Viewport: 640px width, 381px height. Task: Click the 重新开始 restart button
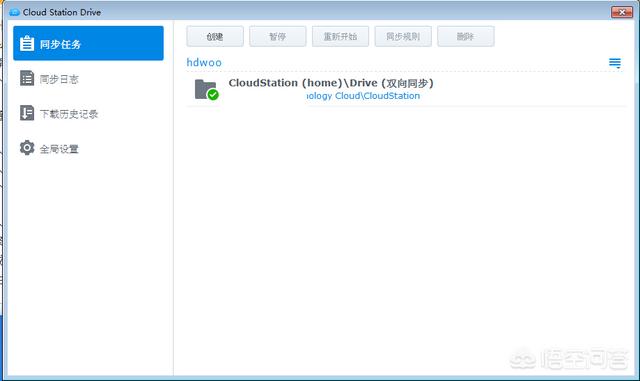click(x=340, y=36)
